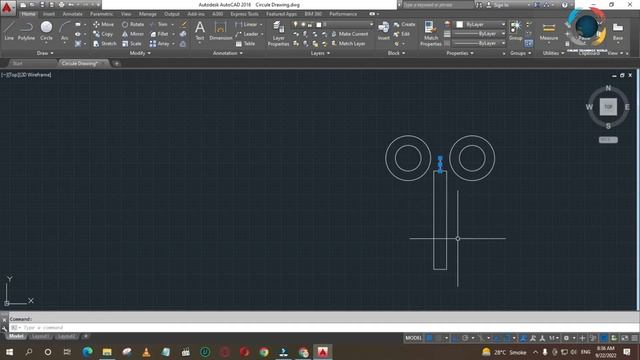Viewport: 640px width, 360px height.
Task: Click the white ByLayer color swatch
Action: [460, 24]
